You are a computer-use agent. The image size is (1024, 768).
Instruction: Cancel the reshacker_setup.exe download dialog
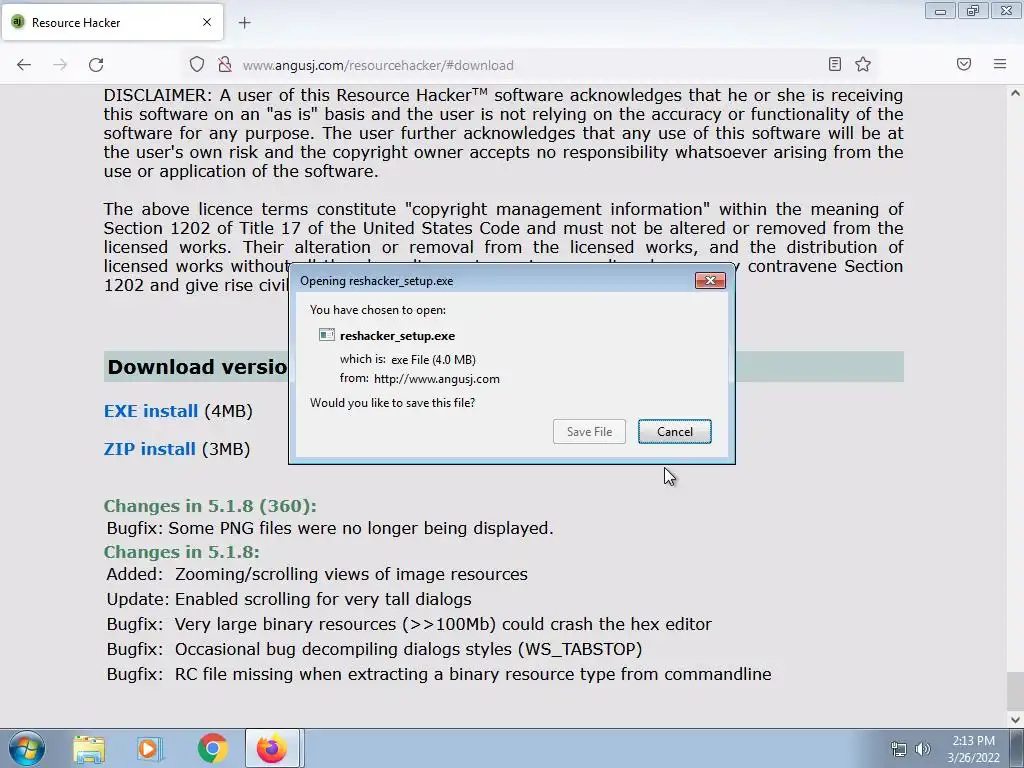[675, 432]
